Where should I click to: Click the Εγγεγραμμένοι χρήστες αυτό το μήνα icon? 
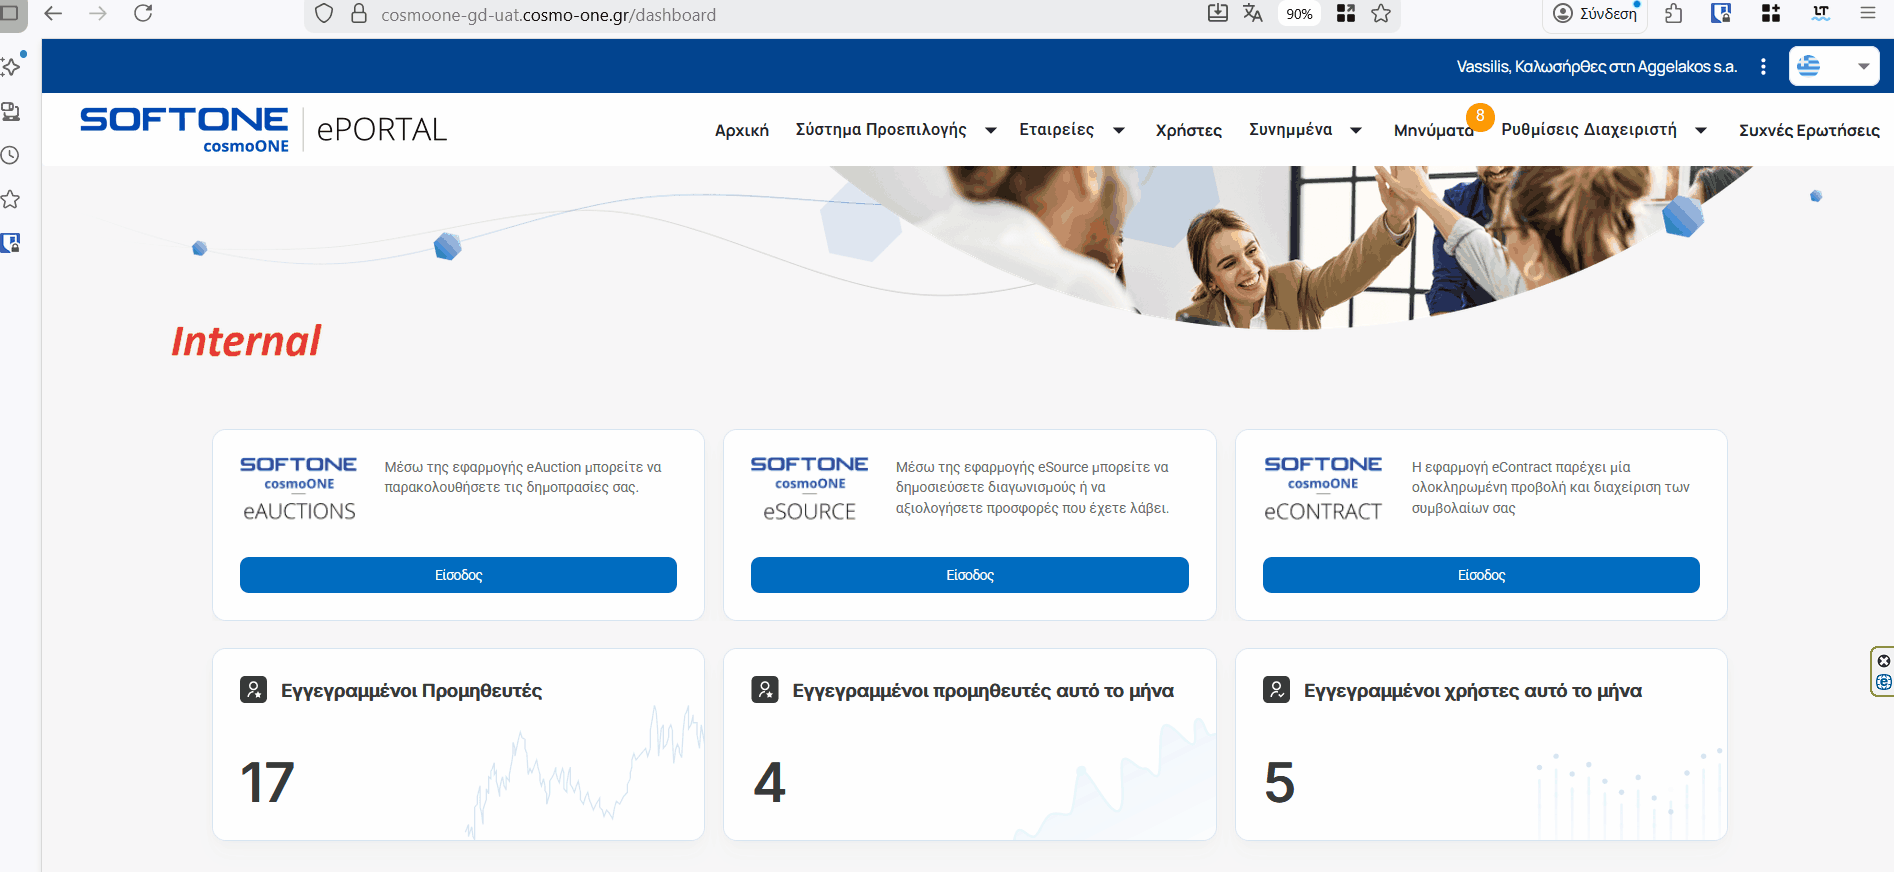(1277, 690)
